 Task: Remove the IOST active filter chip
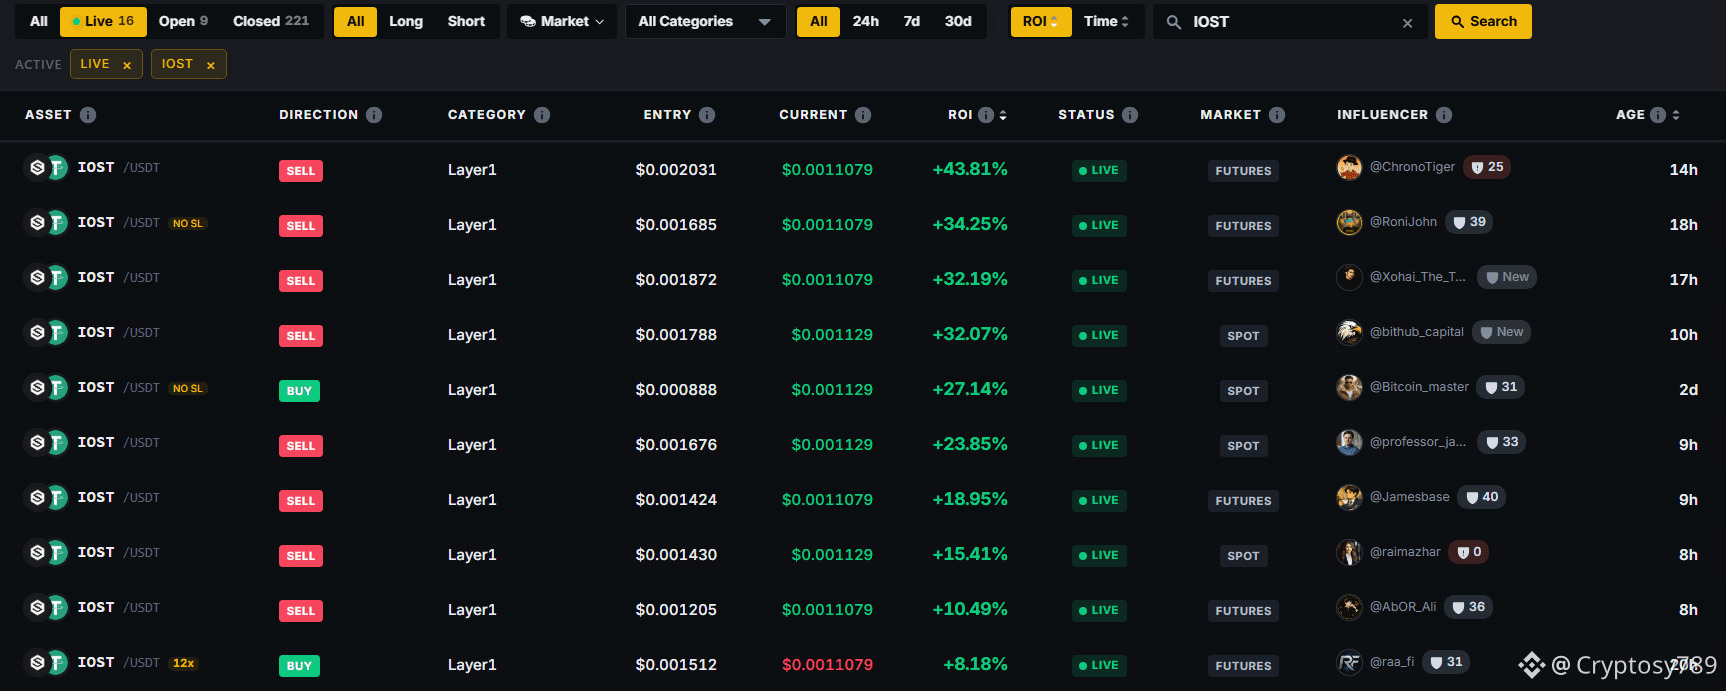[x=211, y=65]
